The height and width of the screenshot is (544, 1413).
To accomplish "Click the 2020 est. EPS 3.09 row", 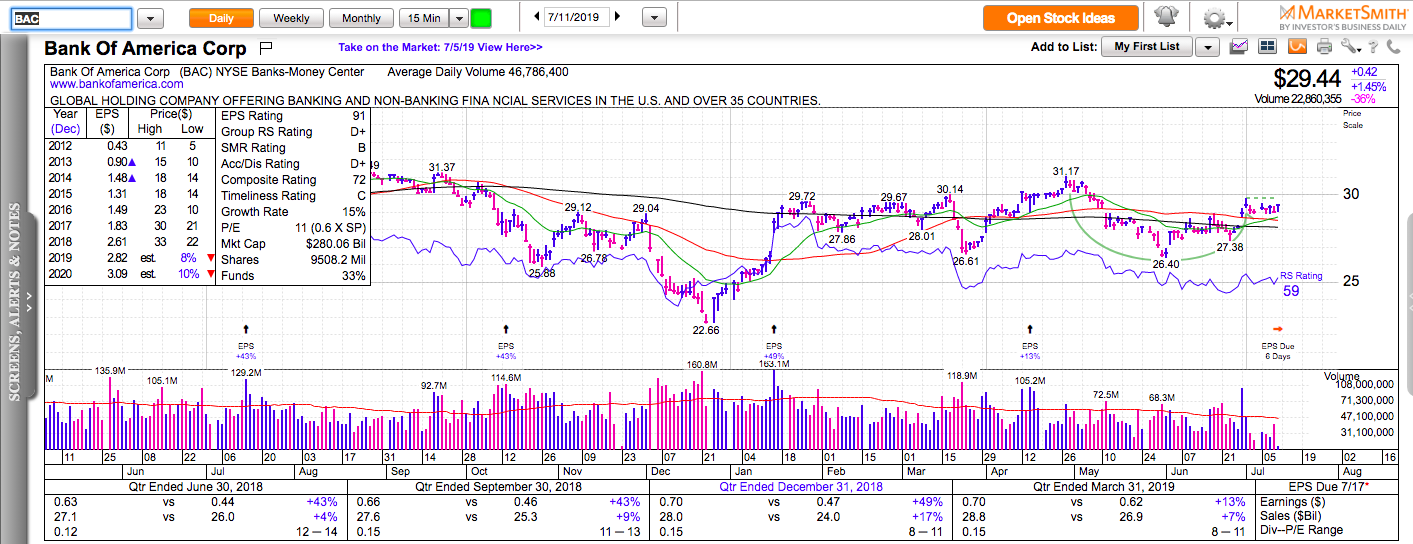I will [129, 276].
